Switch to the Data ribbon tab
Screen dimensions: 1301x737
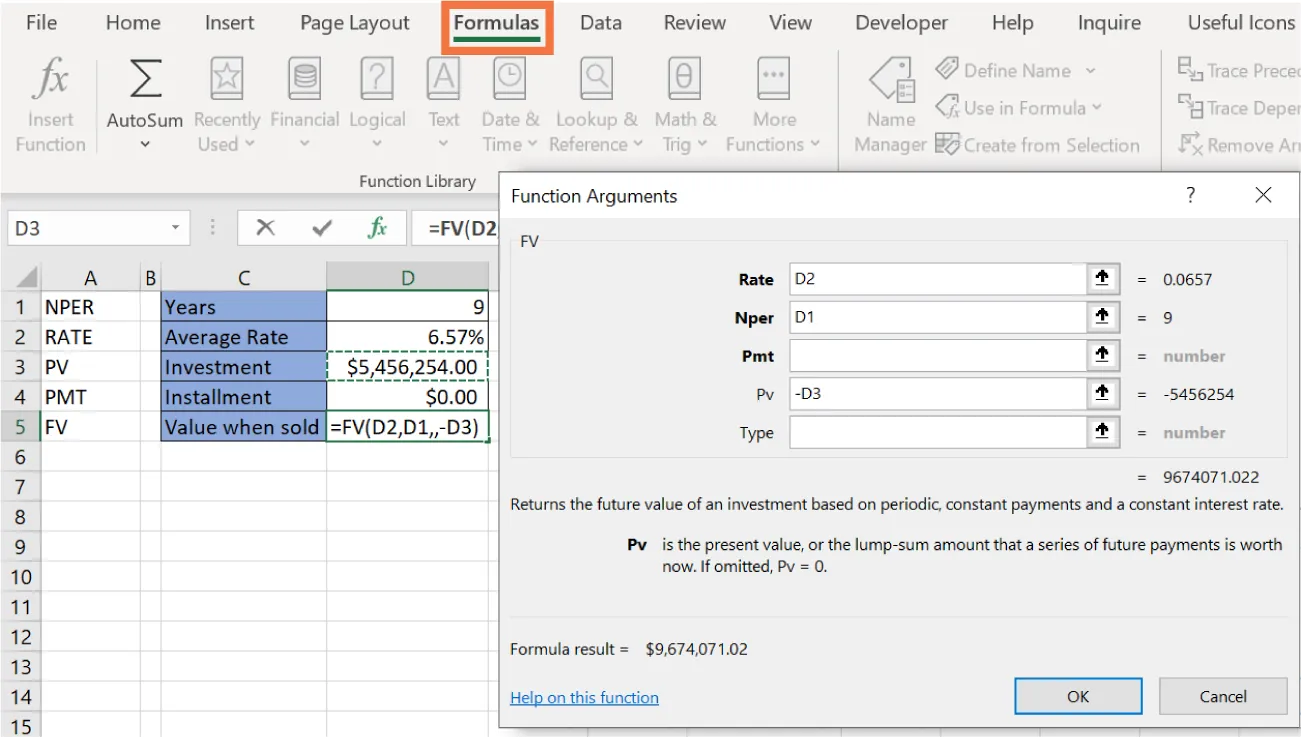600,22
